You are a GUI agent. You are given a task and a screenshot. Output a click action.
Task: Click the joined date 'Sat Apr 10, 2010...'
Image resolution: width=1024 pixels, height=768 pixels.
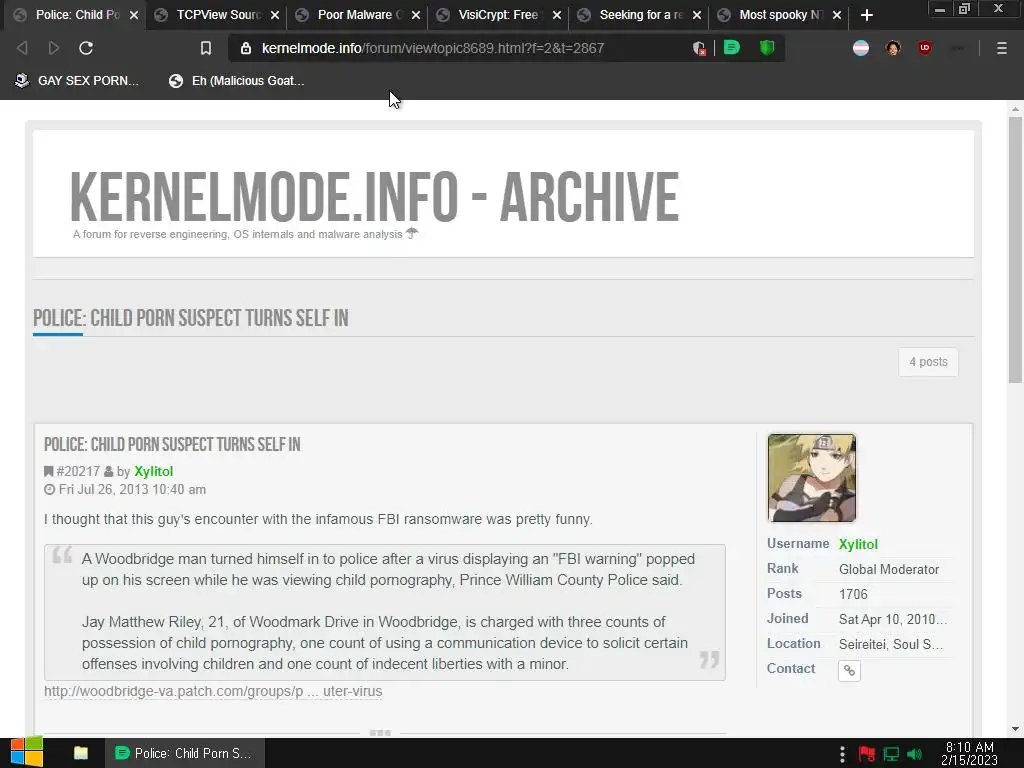893,619
